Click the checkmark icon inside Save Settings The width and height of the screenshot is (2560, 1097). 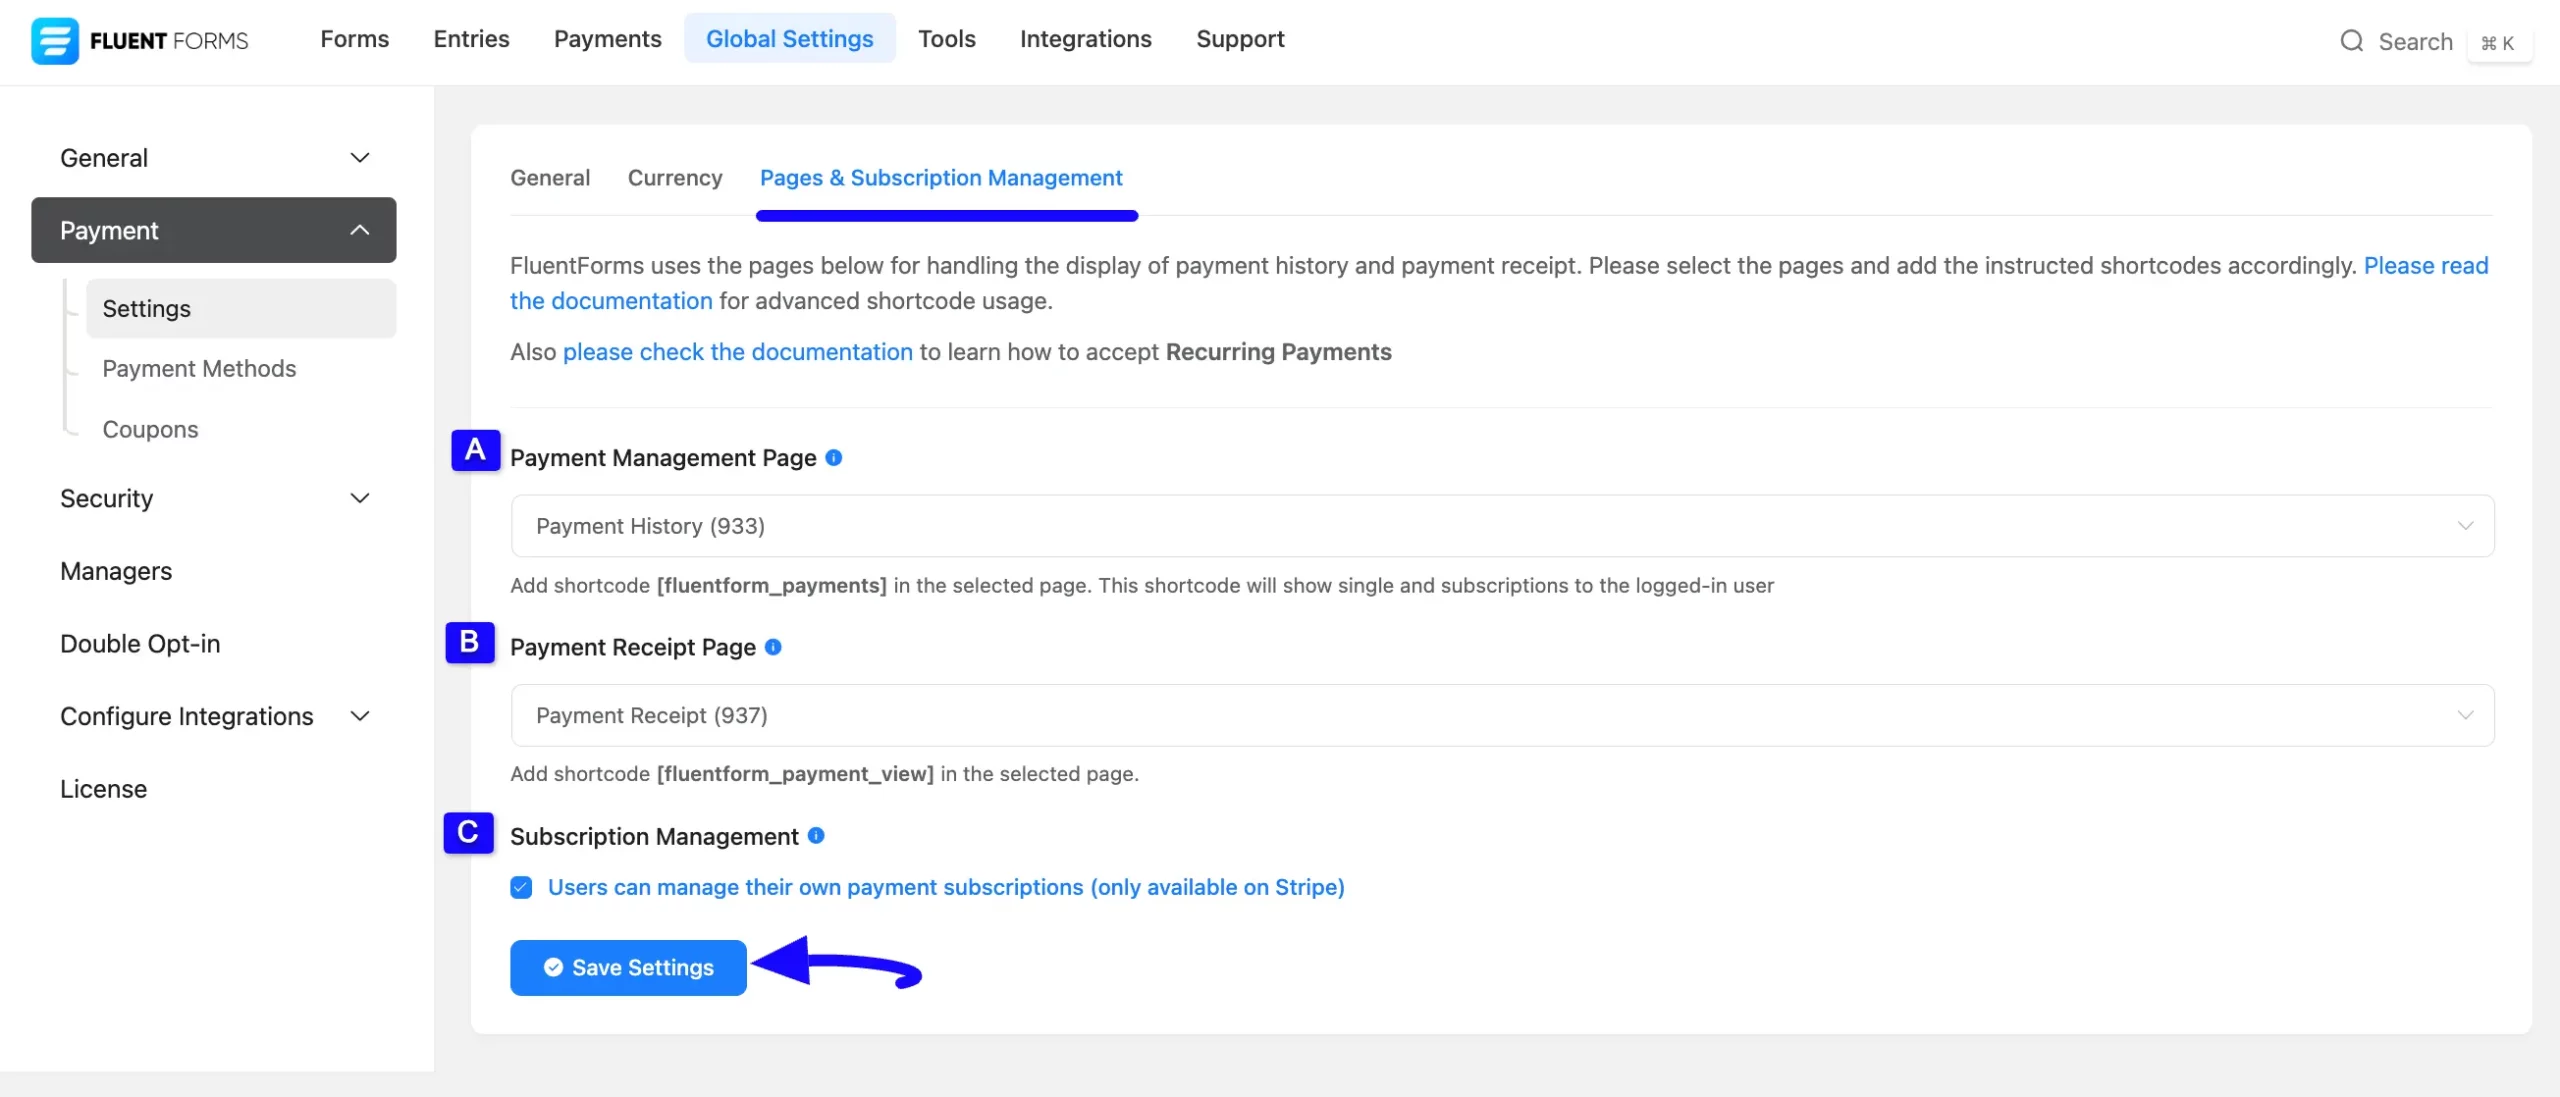point(551,967)
